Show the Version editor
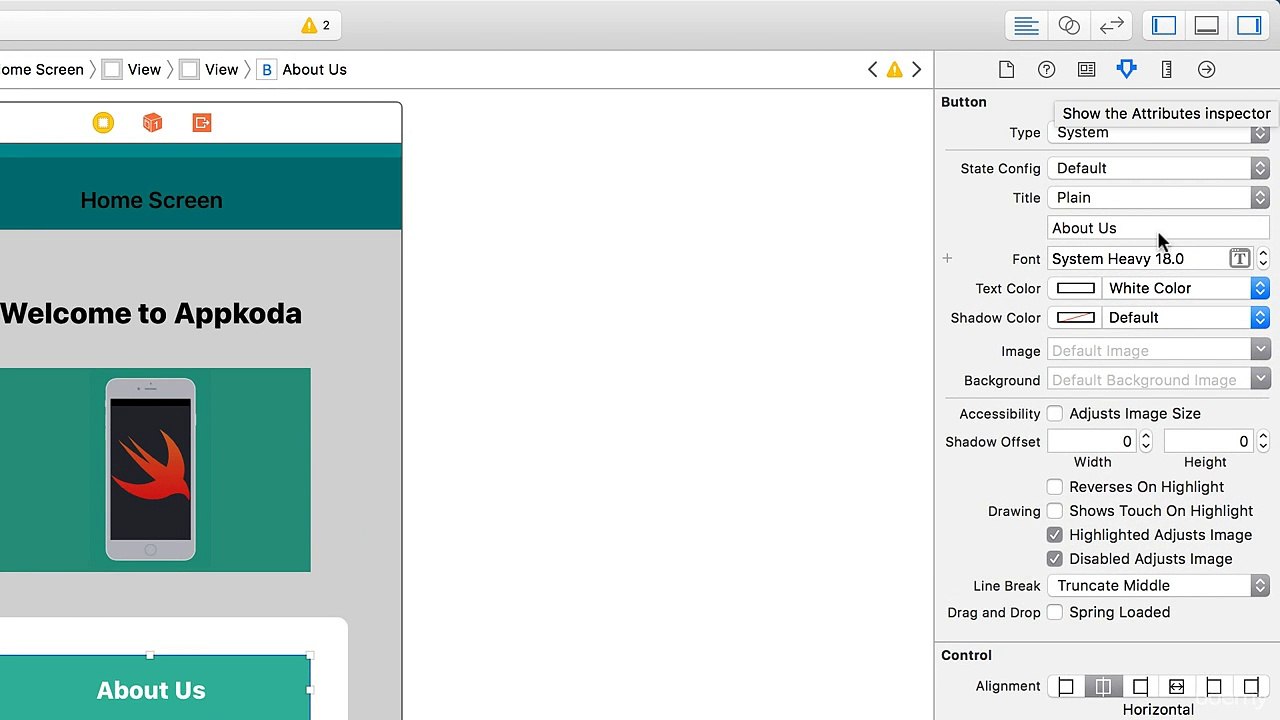The image size is (1280, 720). point(1112,26)
